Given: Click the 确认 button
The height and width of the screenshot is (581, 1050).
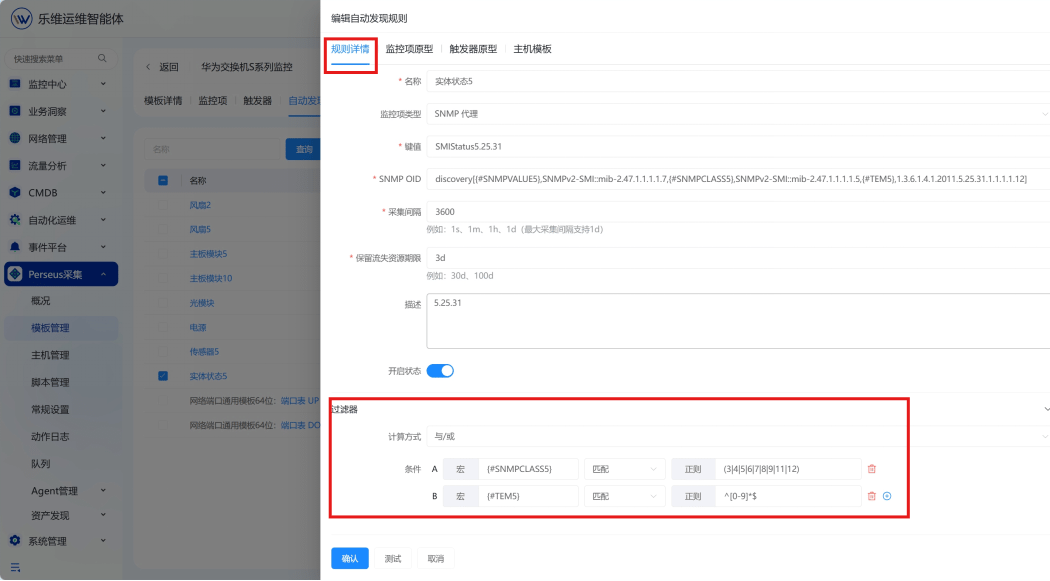Looking at the screenshot, I should [350, 558].
